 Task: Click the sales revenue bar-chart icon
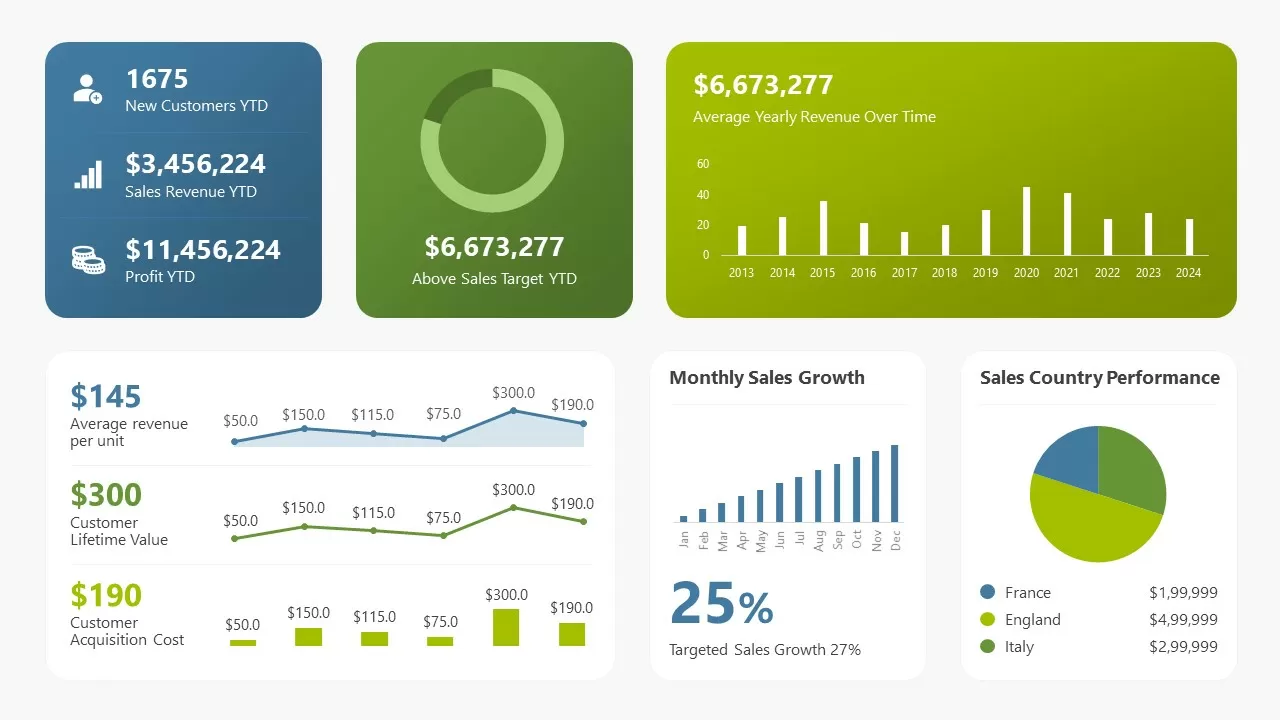(x=88, y=176)
